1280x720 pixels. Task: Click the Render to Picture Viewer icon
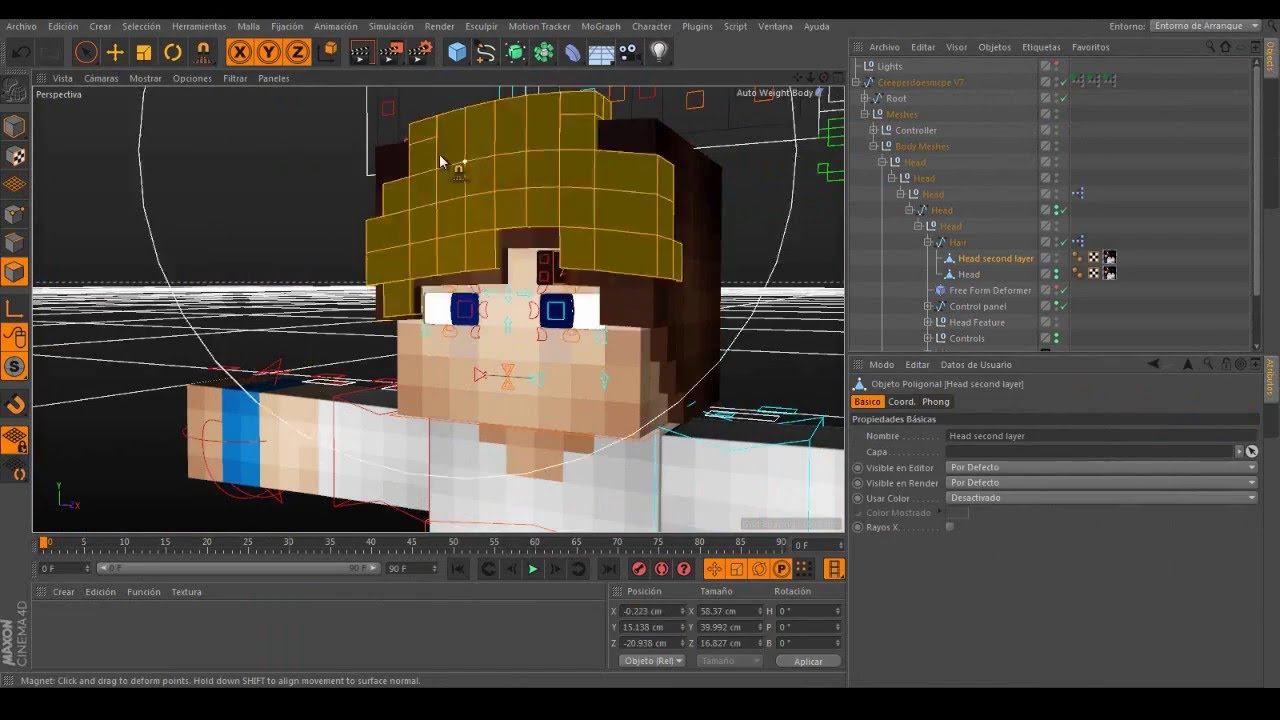click(391, 52)
